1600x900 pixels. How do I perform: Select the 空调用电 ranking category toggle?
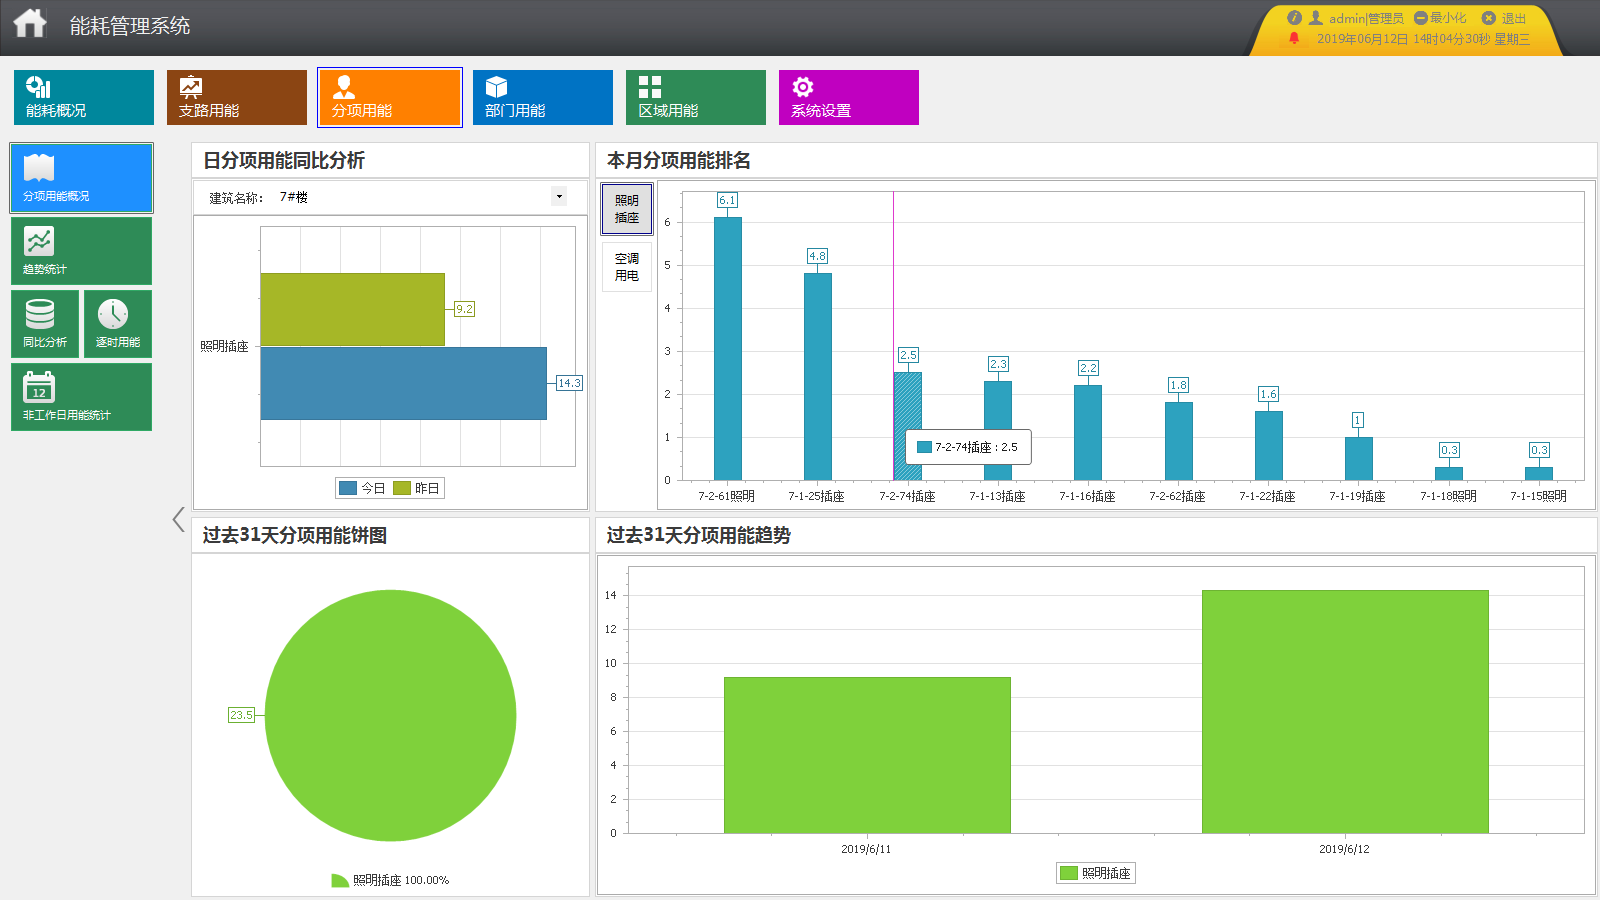[627, 267]
